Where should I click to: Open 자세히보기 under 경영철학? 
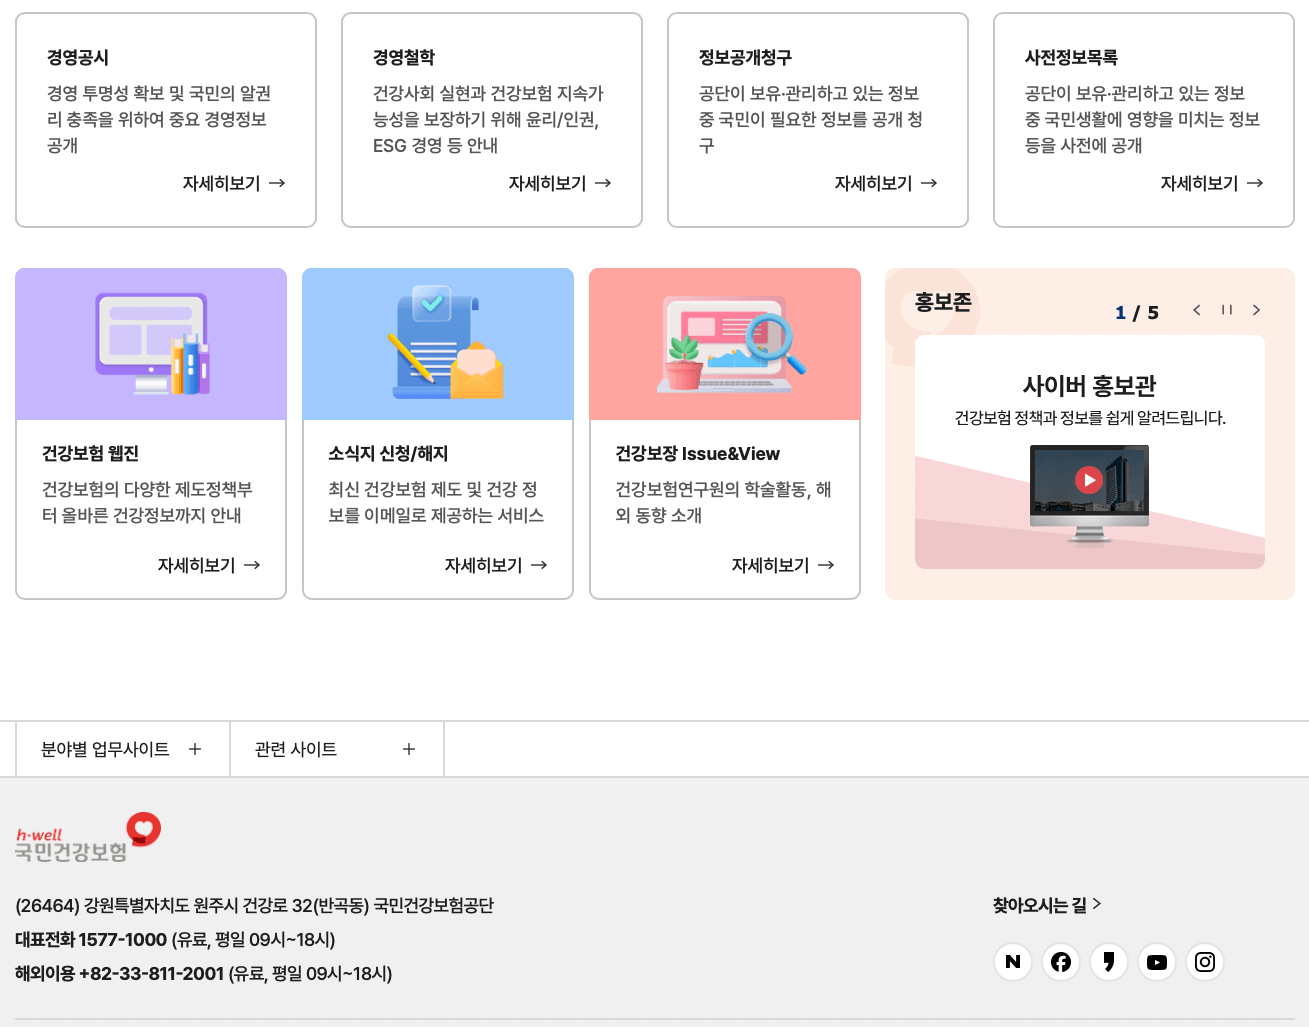[x=559, y=183]
